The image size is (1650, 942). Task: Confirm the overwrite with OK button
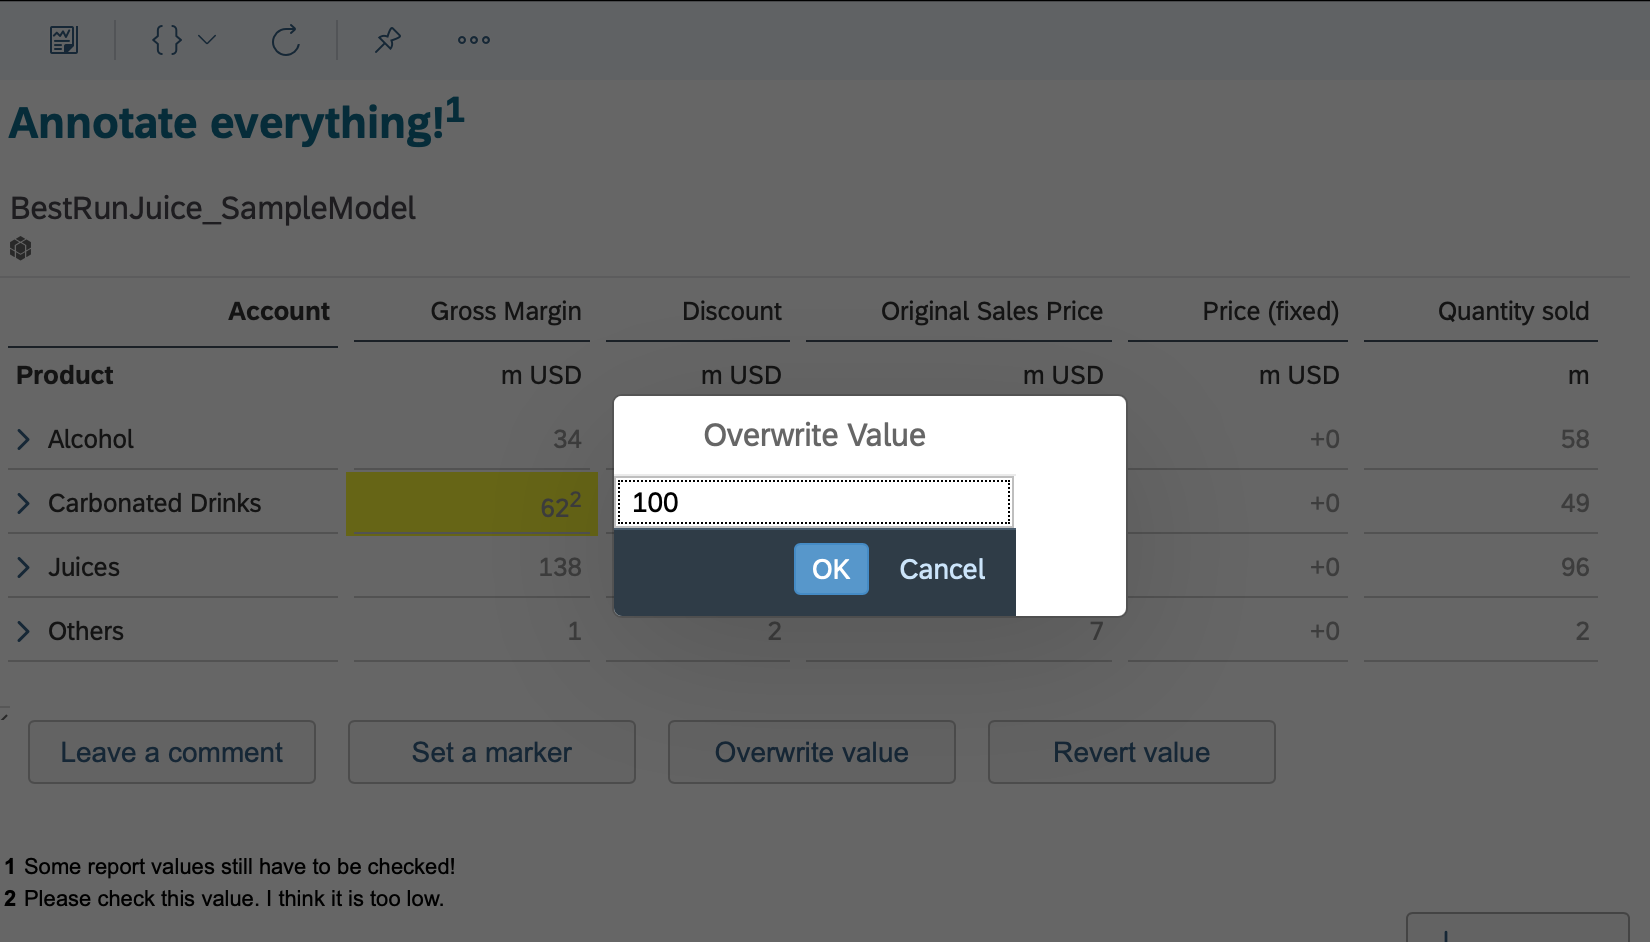pyautogui.click(x=831, y=569)
